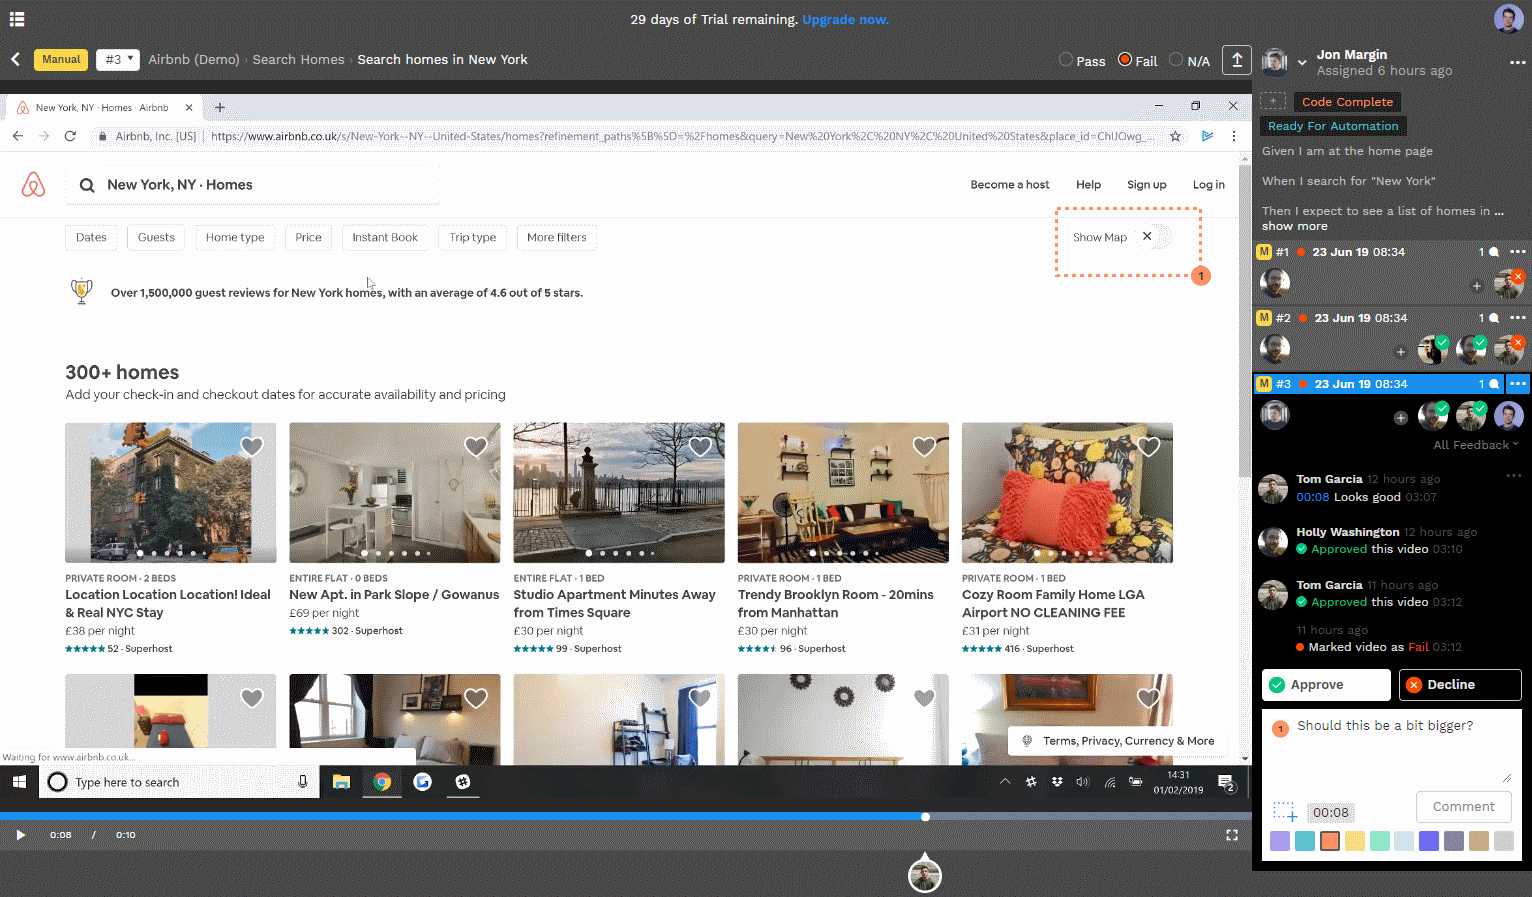
Task: Click the browser back arrow
Action: pos(18,136)
